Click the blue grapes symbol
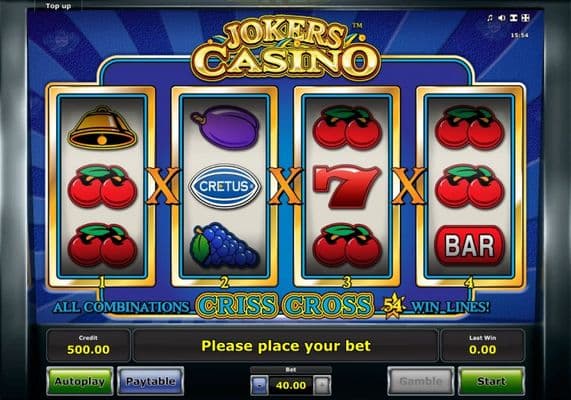Screen dimensions: 571x400 point(225,247)
